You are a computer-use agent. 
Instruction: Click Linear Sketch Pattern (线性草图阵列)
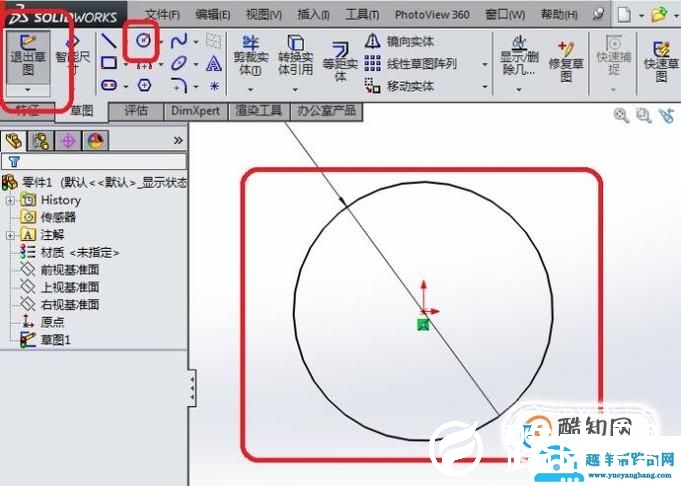pyautogui.click(x=411, y=64)
